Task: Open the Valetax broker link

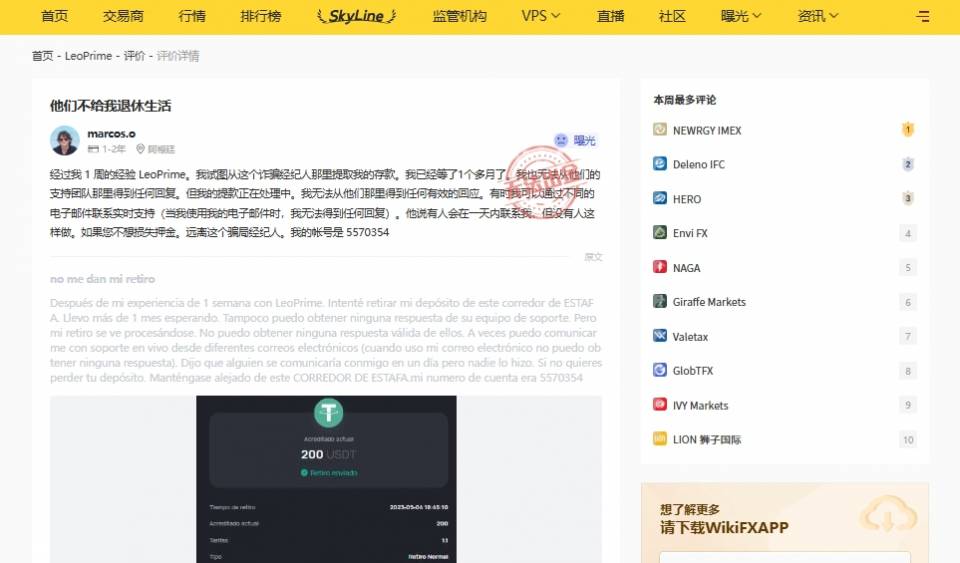Action: [x=690, y=337]
